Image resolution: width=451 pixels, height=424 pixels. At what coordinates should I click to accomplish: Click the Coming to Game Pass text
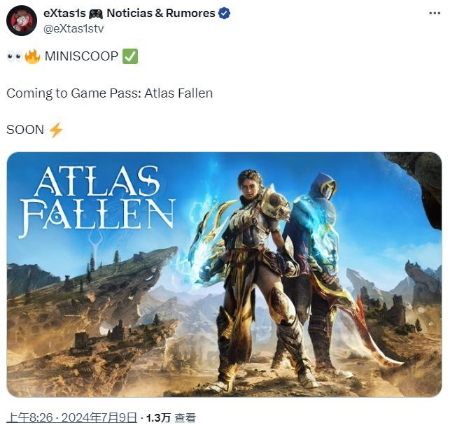click(x=109, y=93)
